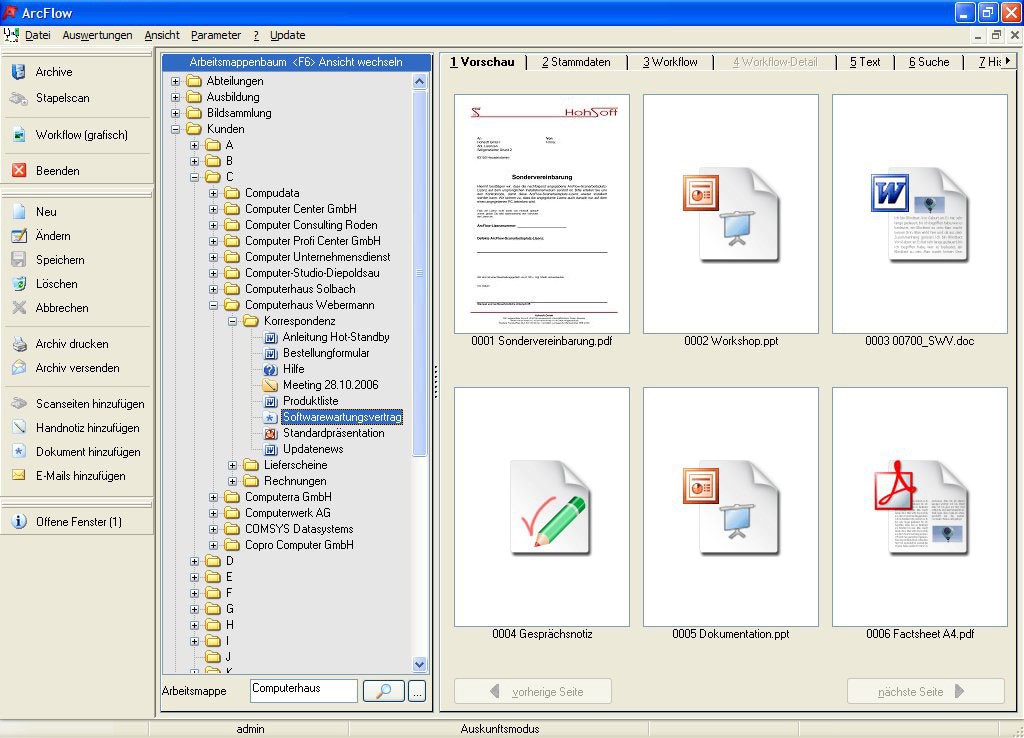The image size is (1024, 738).
Task: Switch to the 2 Stammdaten tab
Action: pyautogui.click(x=576, y=62)
